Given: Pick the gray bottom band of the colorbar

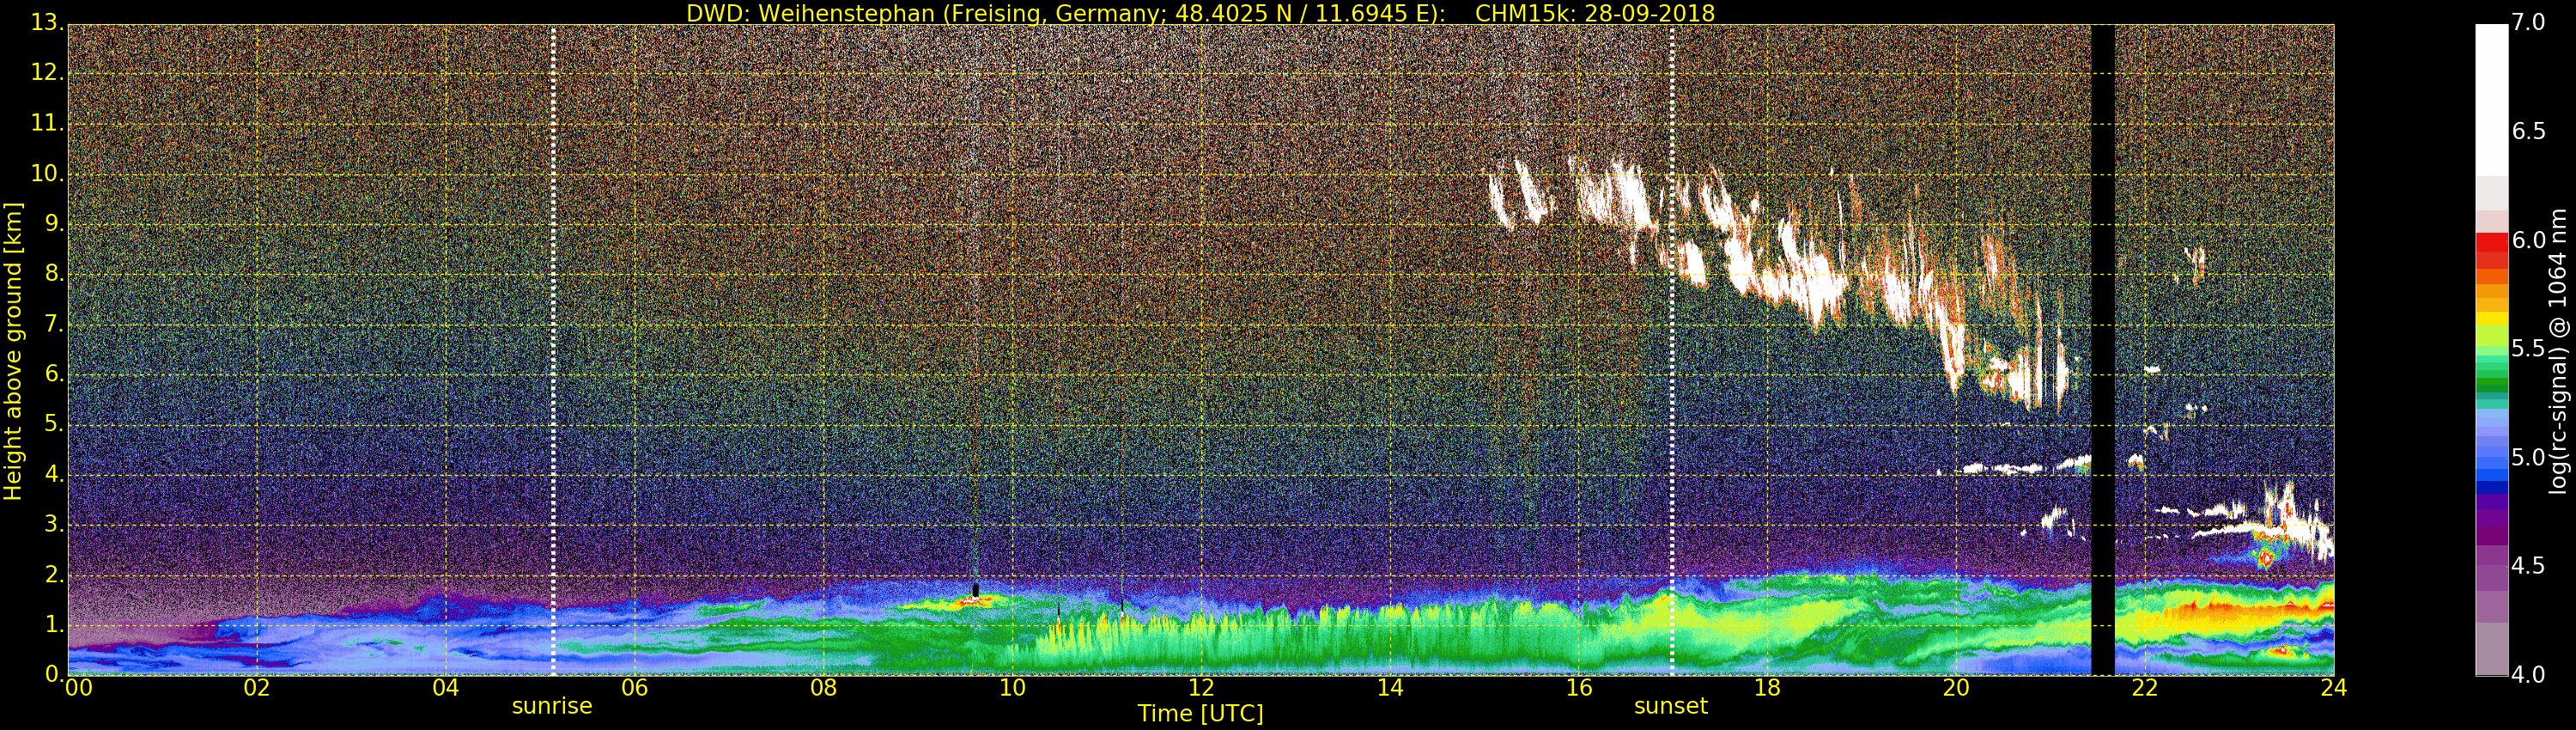Looking at the screenshot, I should pyautogui.click(x=2491, y=649).
